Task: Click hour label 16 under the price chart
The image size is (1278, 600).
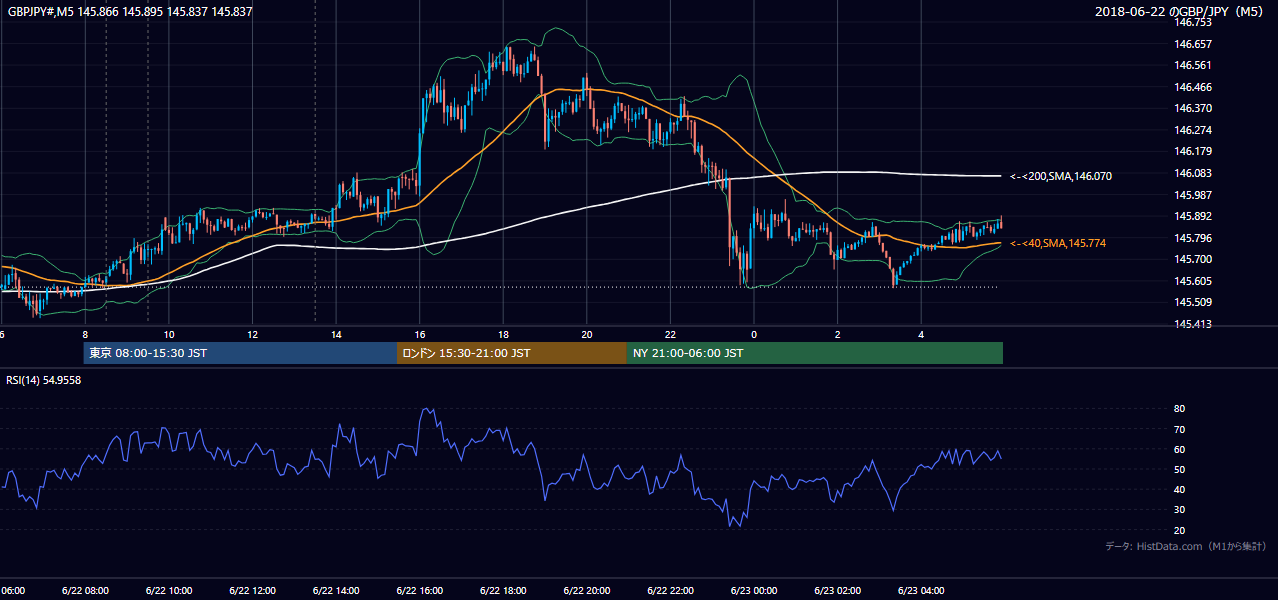Action: 420,335
